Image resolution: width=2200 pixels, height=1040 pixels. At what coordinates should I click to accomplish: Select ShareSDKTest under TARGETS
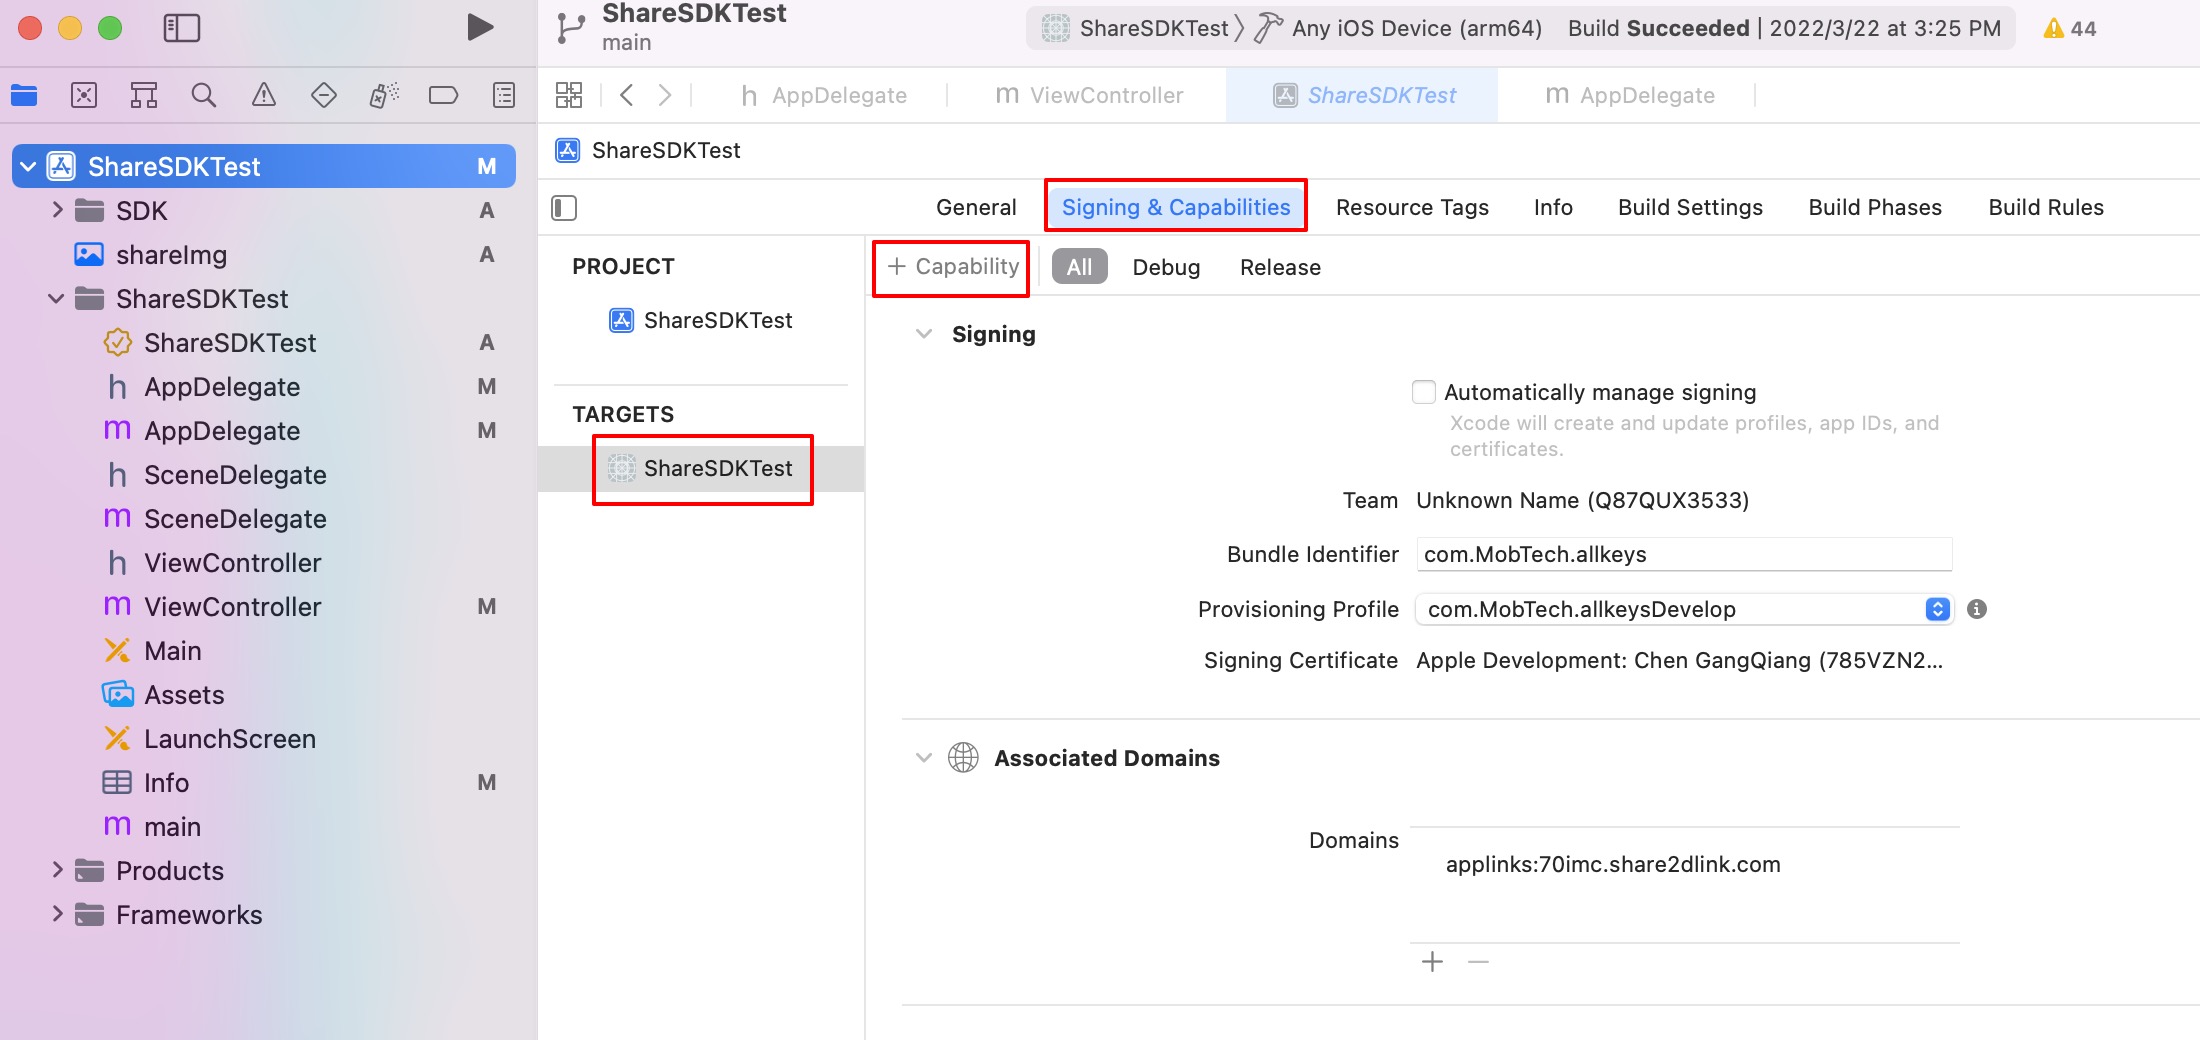click(701, 468)
